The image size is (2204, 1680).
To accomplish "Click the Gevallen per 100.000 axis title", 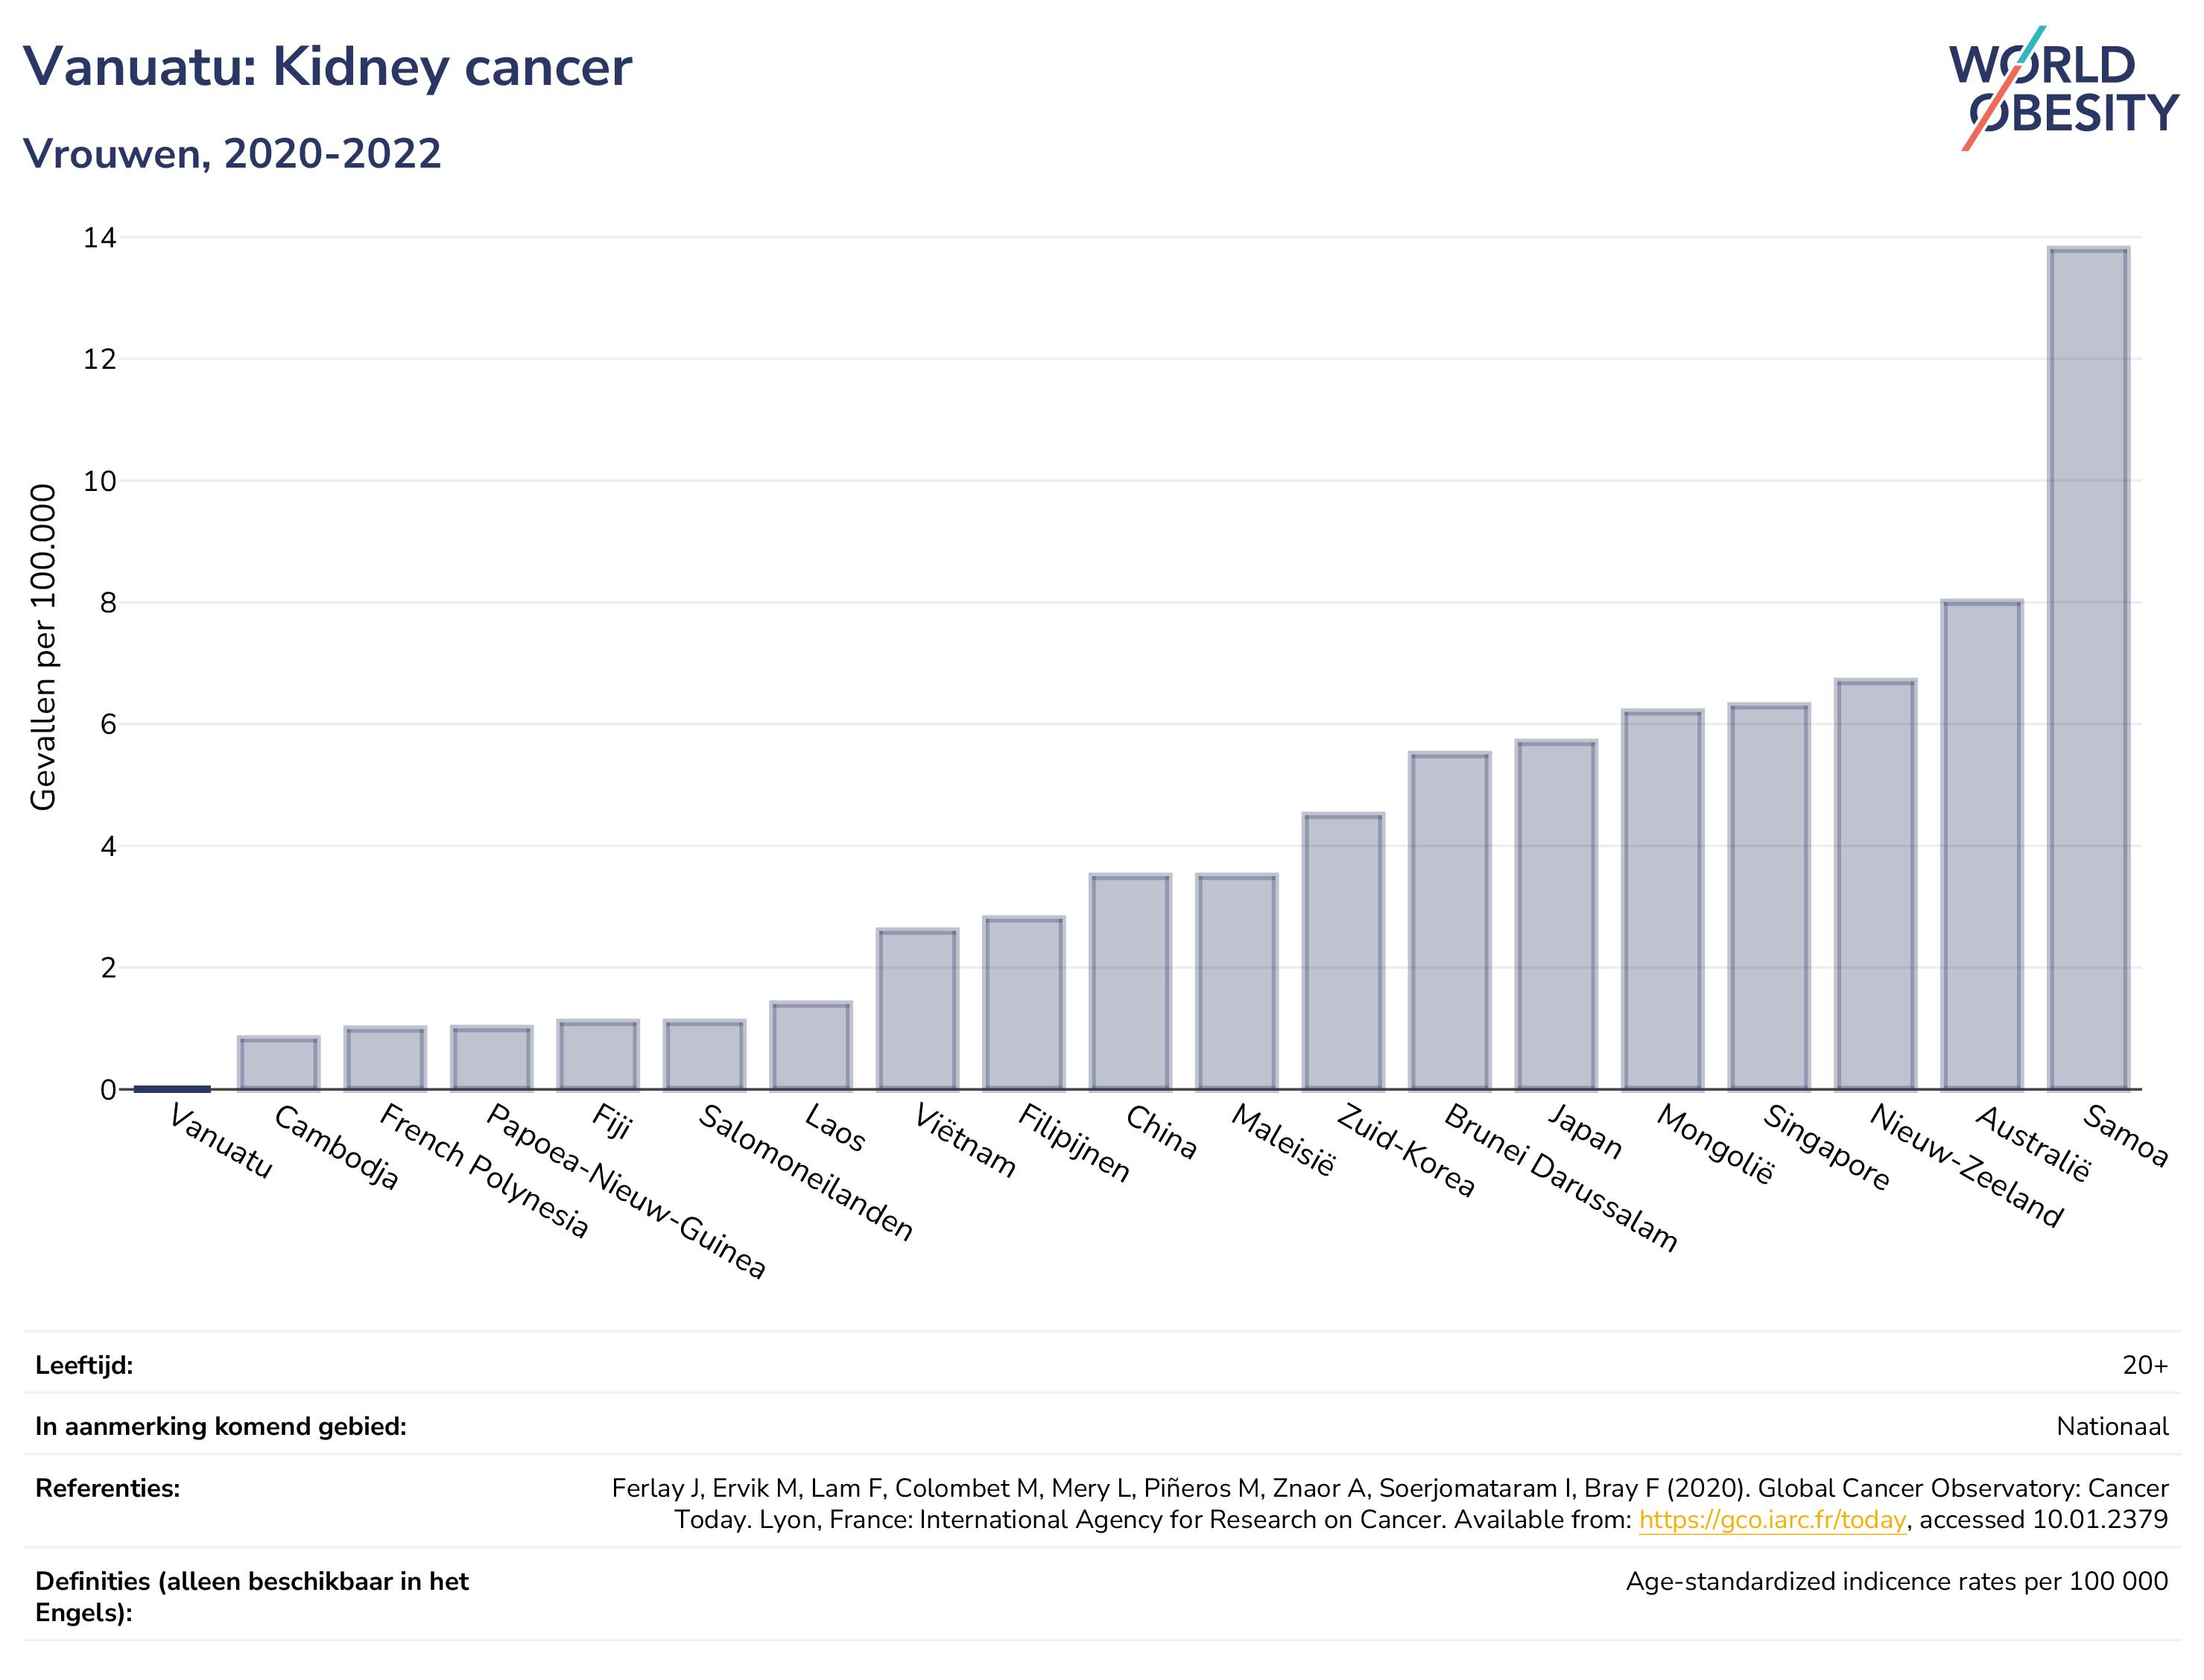I will coord(43,647).
